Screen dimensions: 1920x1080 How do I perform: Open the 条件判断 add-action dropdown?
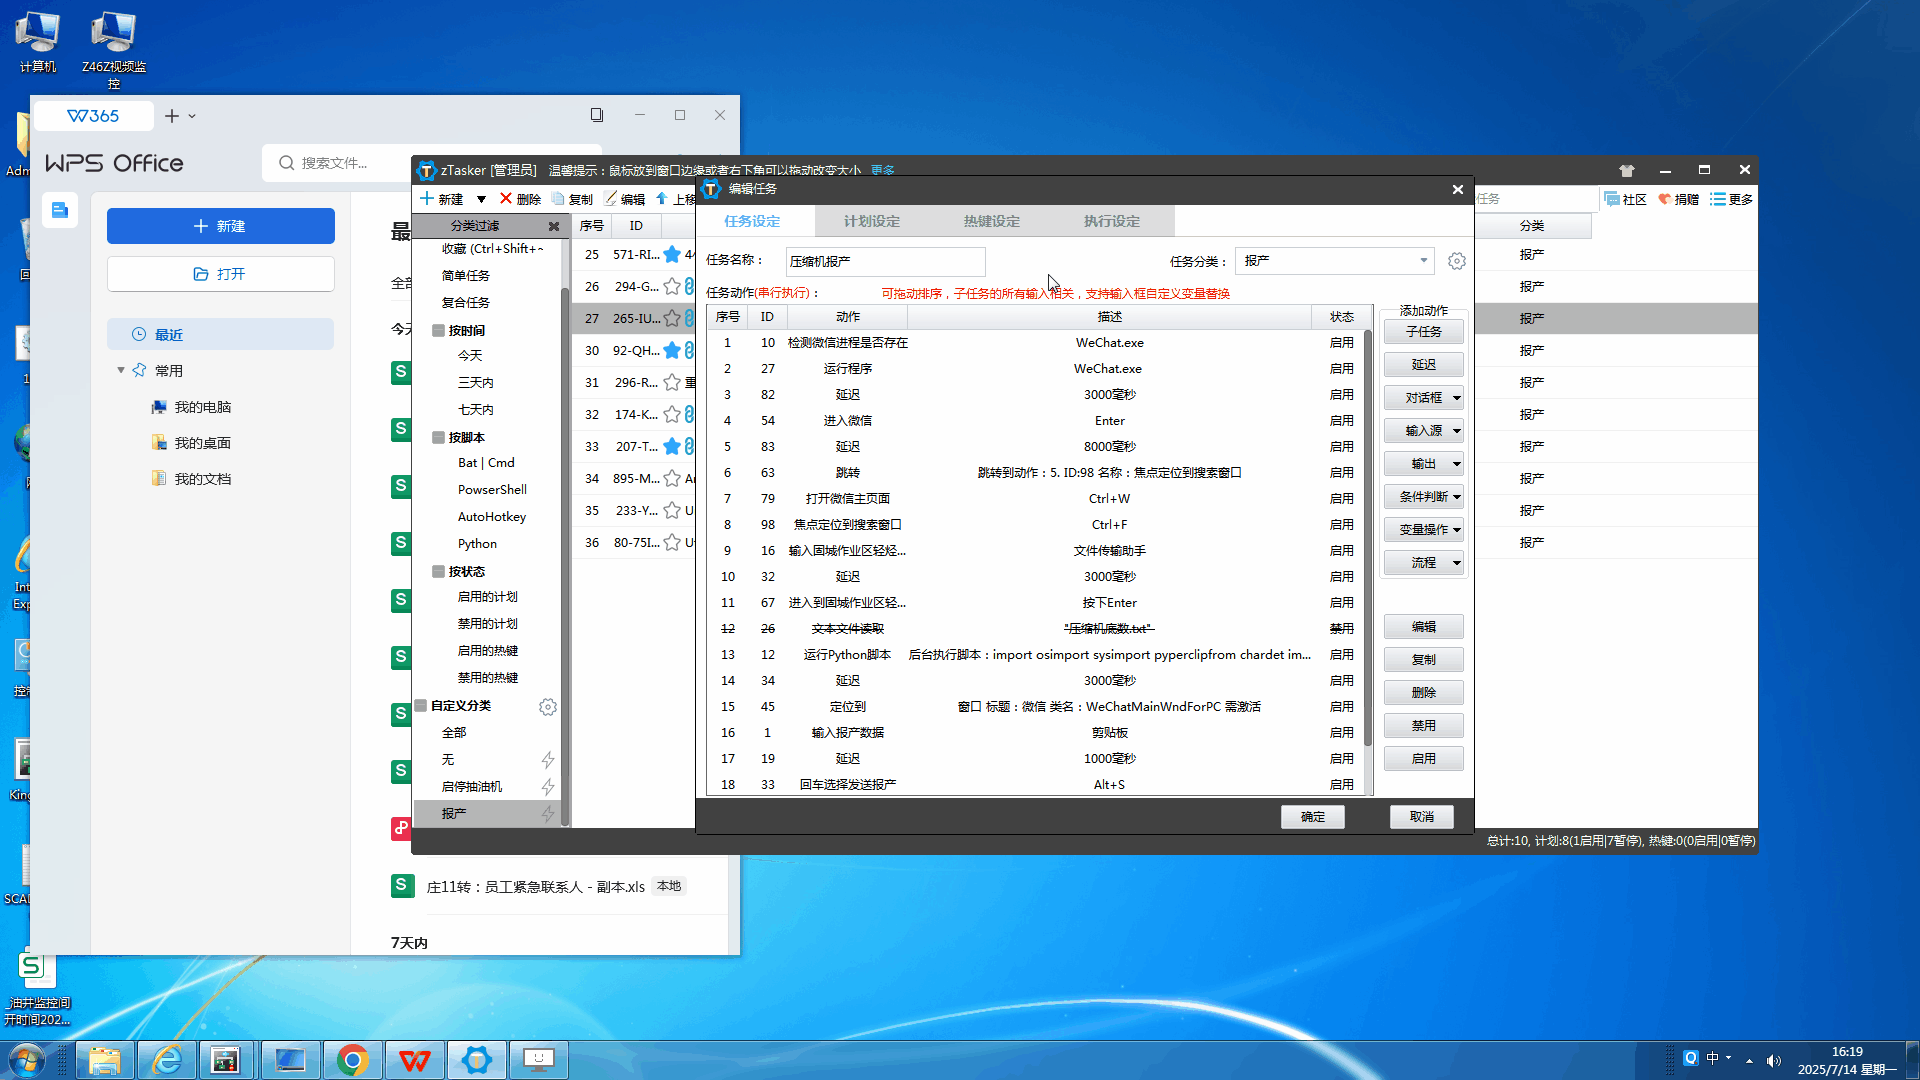click(1424, 497)
